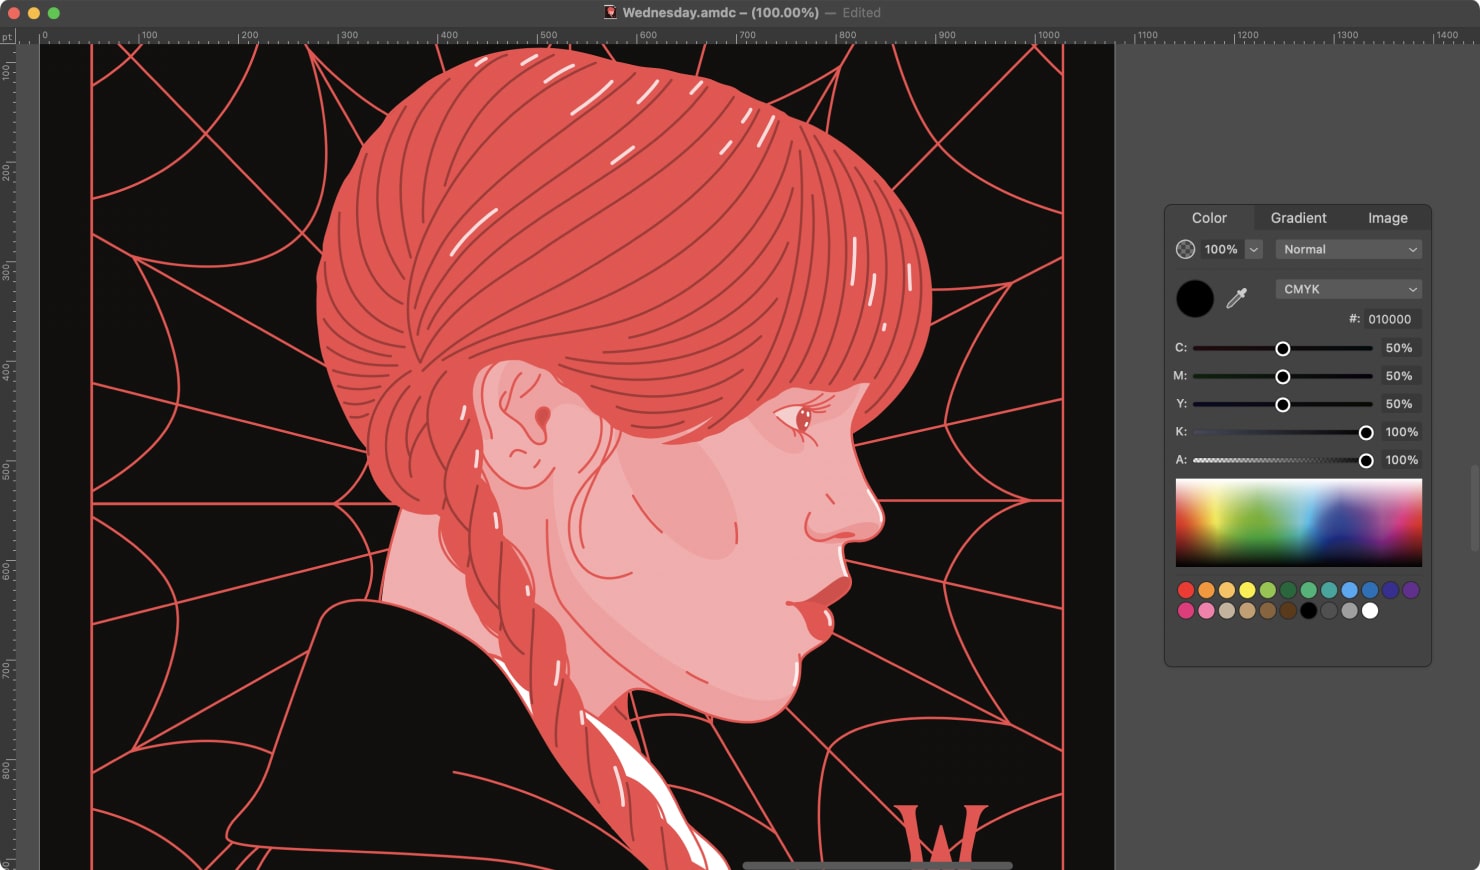The height and width of the screenshot is (870, 1480).
Task: Select the medium green preset swatch
Action: (1308, 590)
